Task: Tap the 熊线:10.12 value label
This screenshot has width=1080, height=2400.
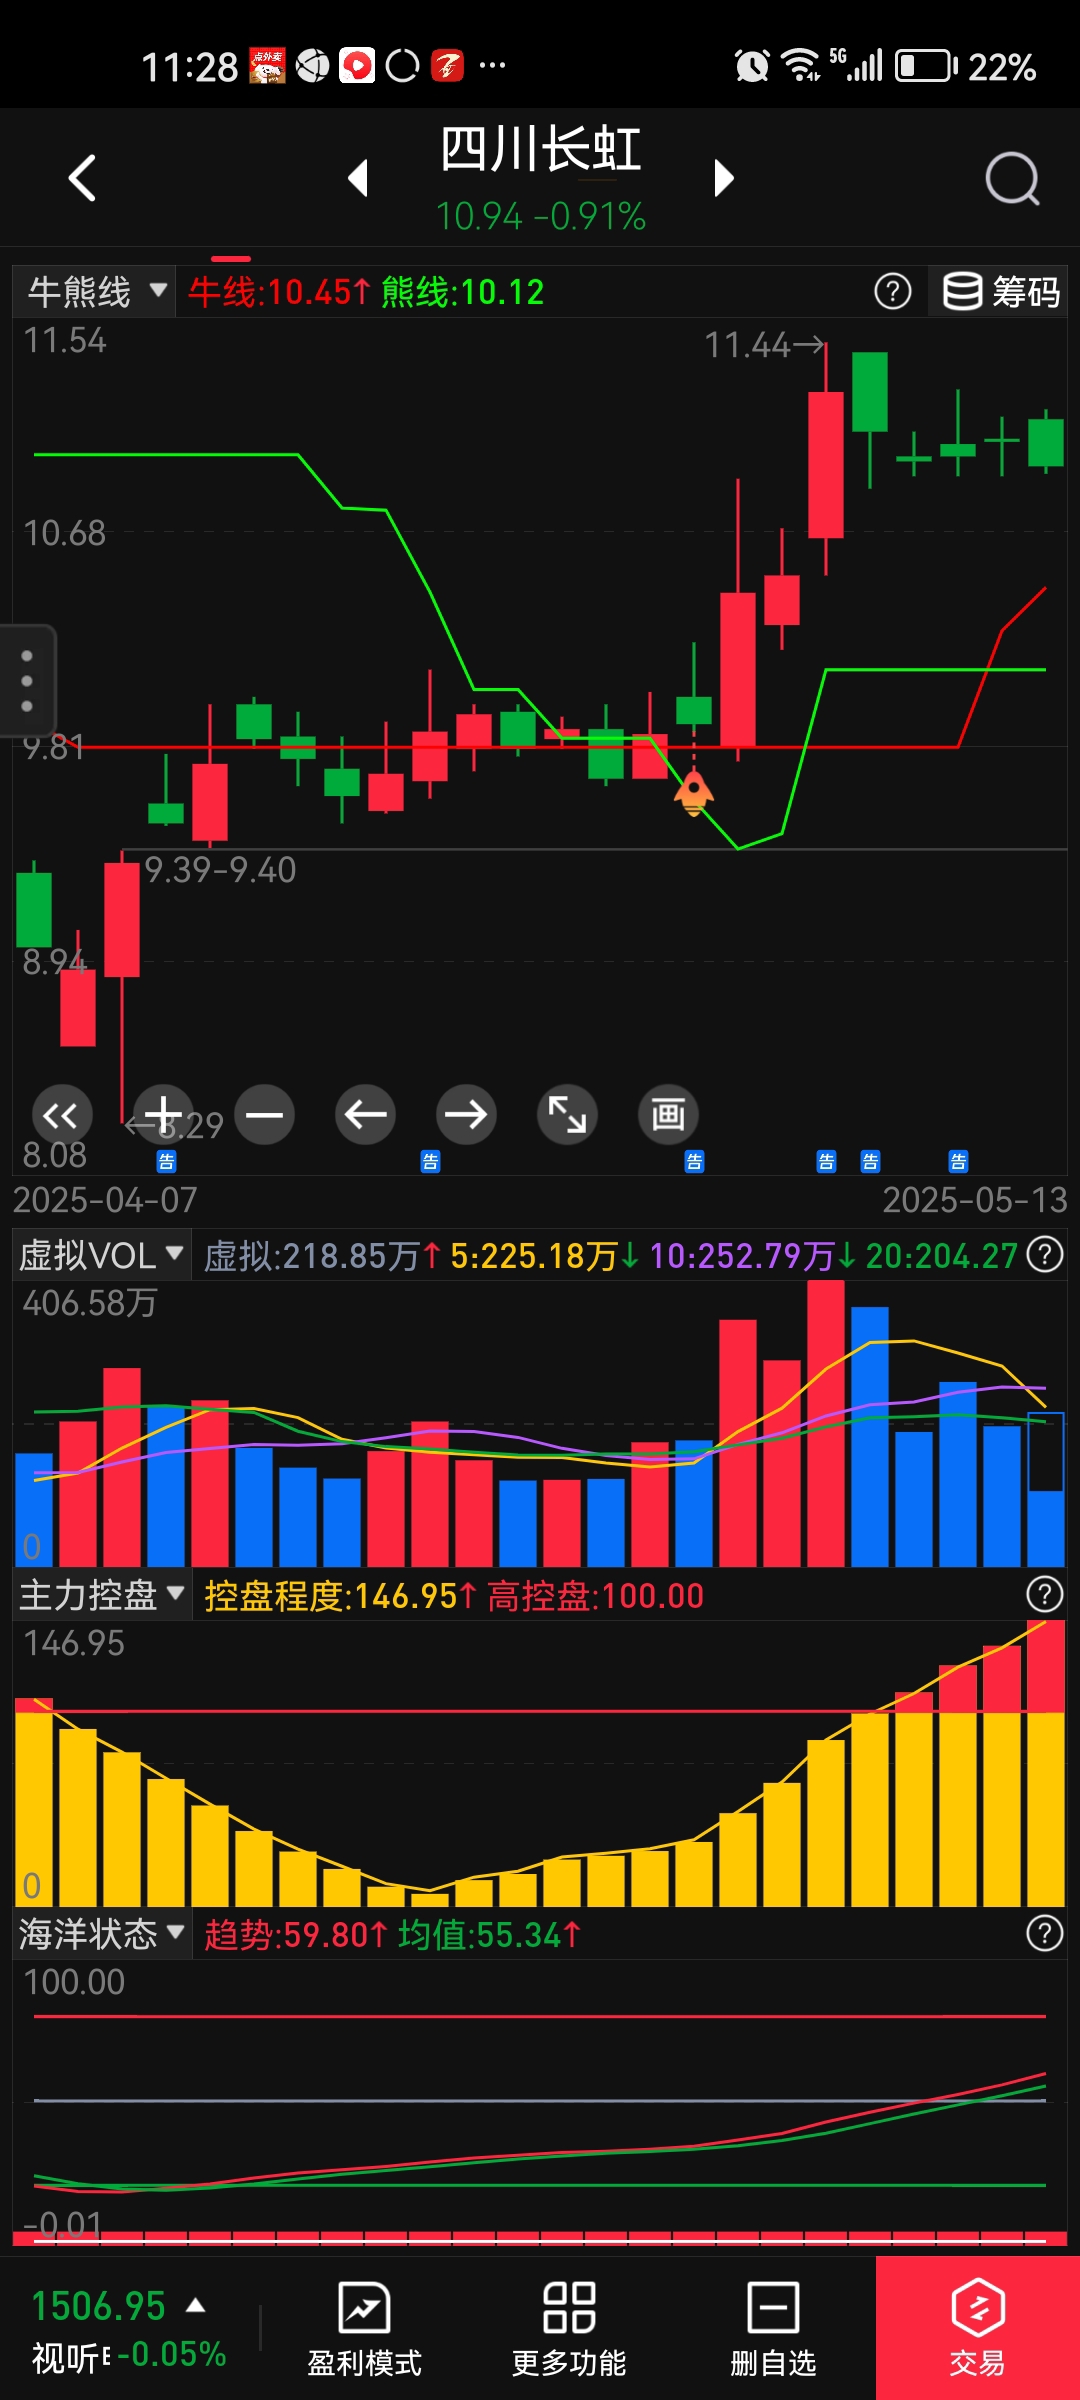Action: [x=462, y=292]
